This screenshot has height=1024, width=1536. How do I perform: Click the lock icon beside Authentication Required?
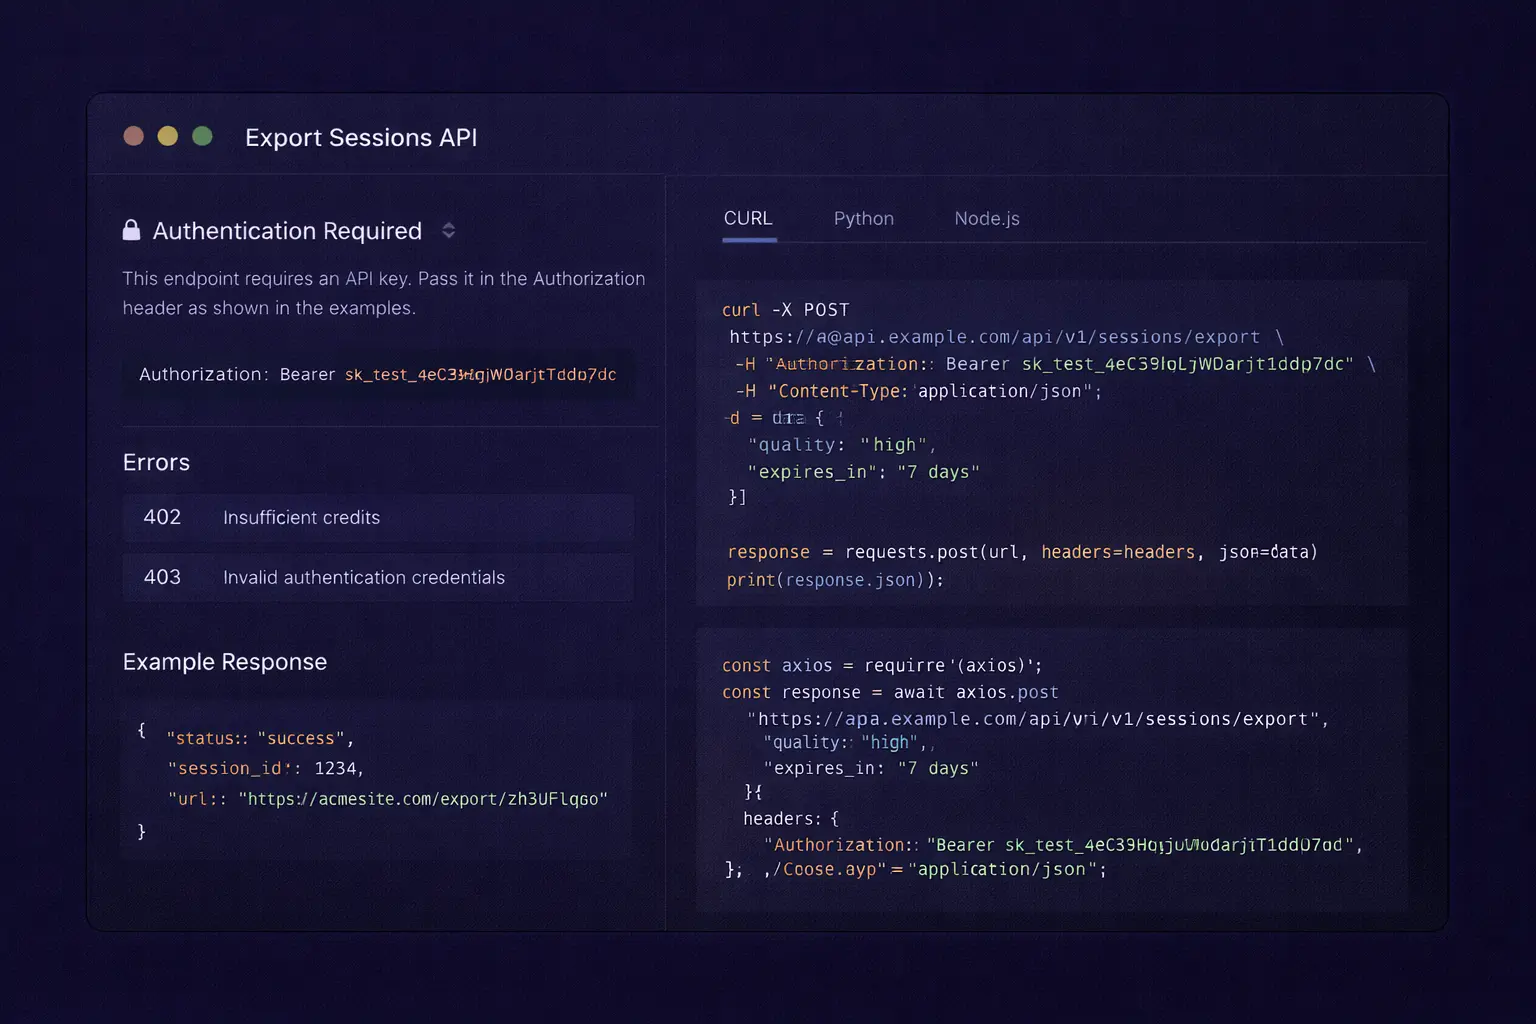(x=132, y=230)
